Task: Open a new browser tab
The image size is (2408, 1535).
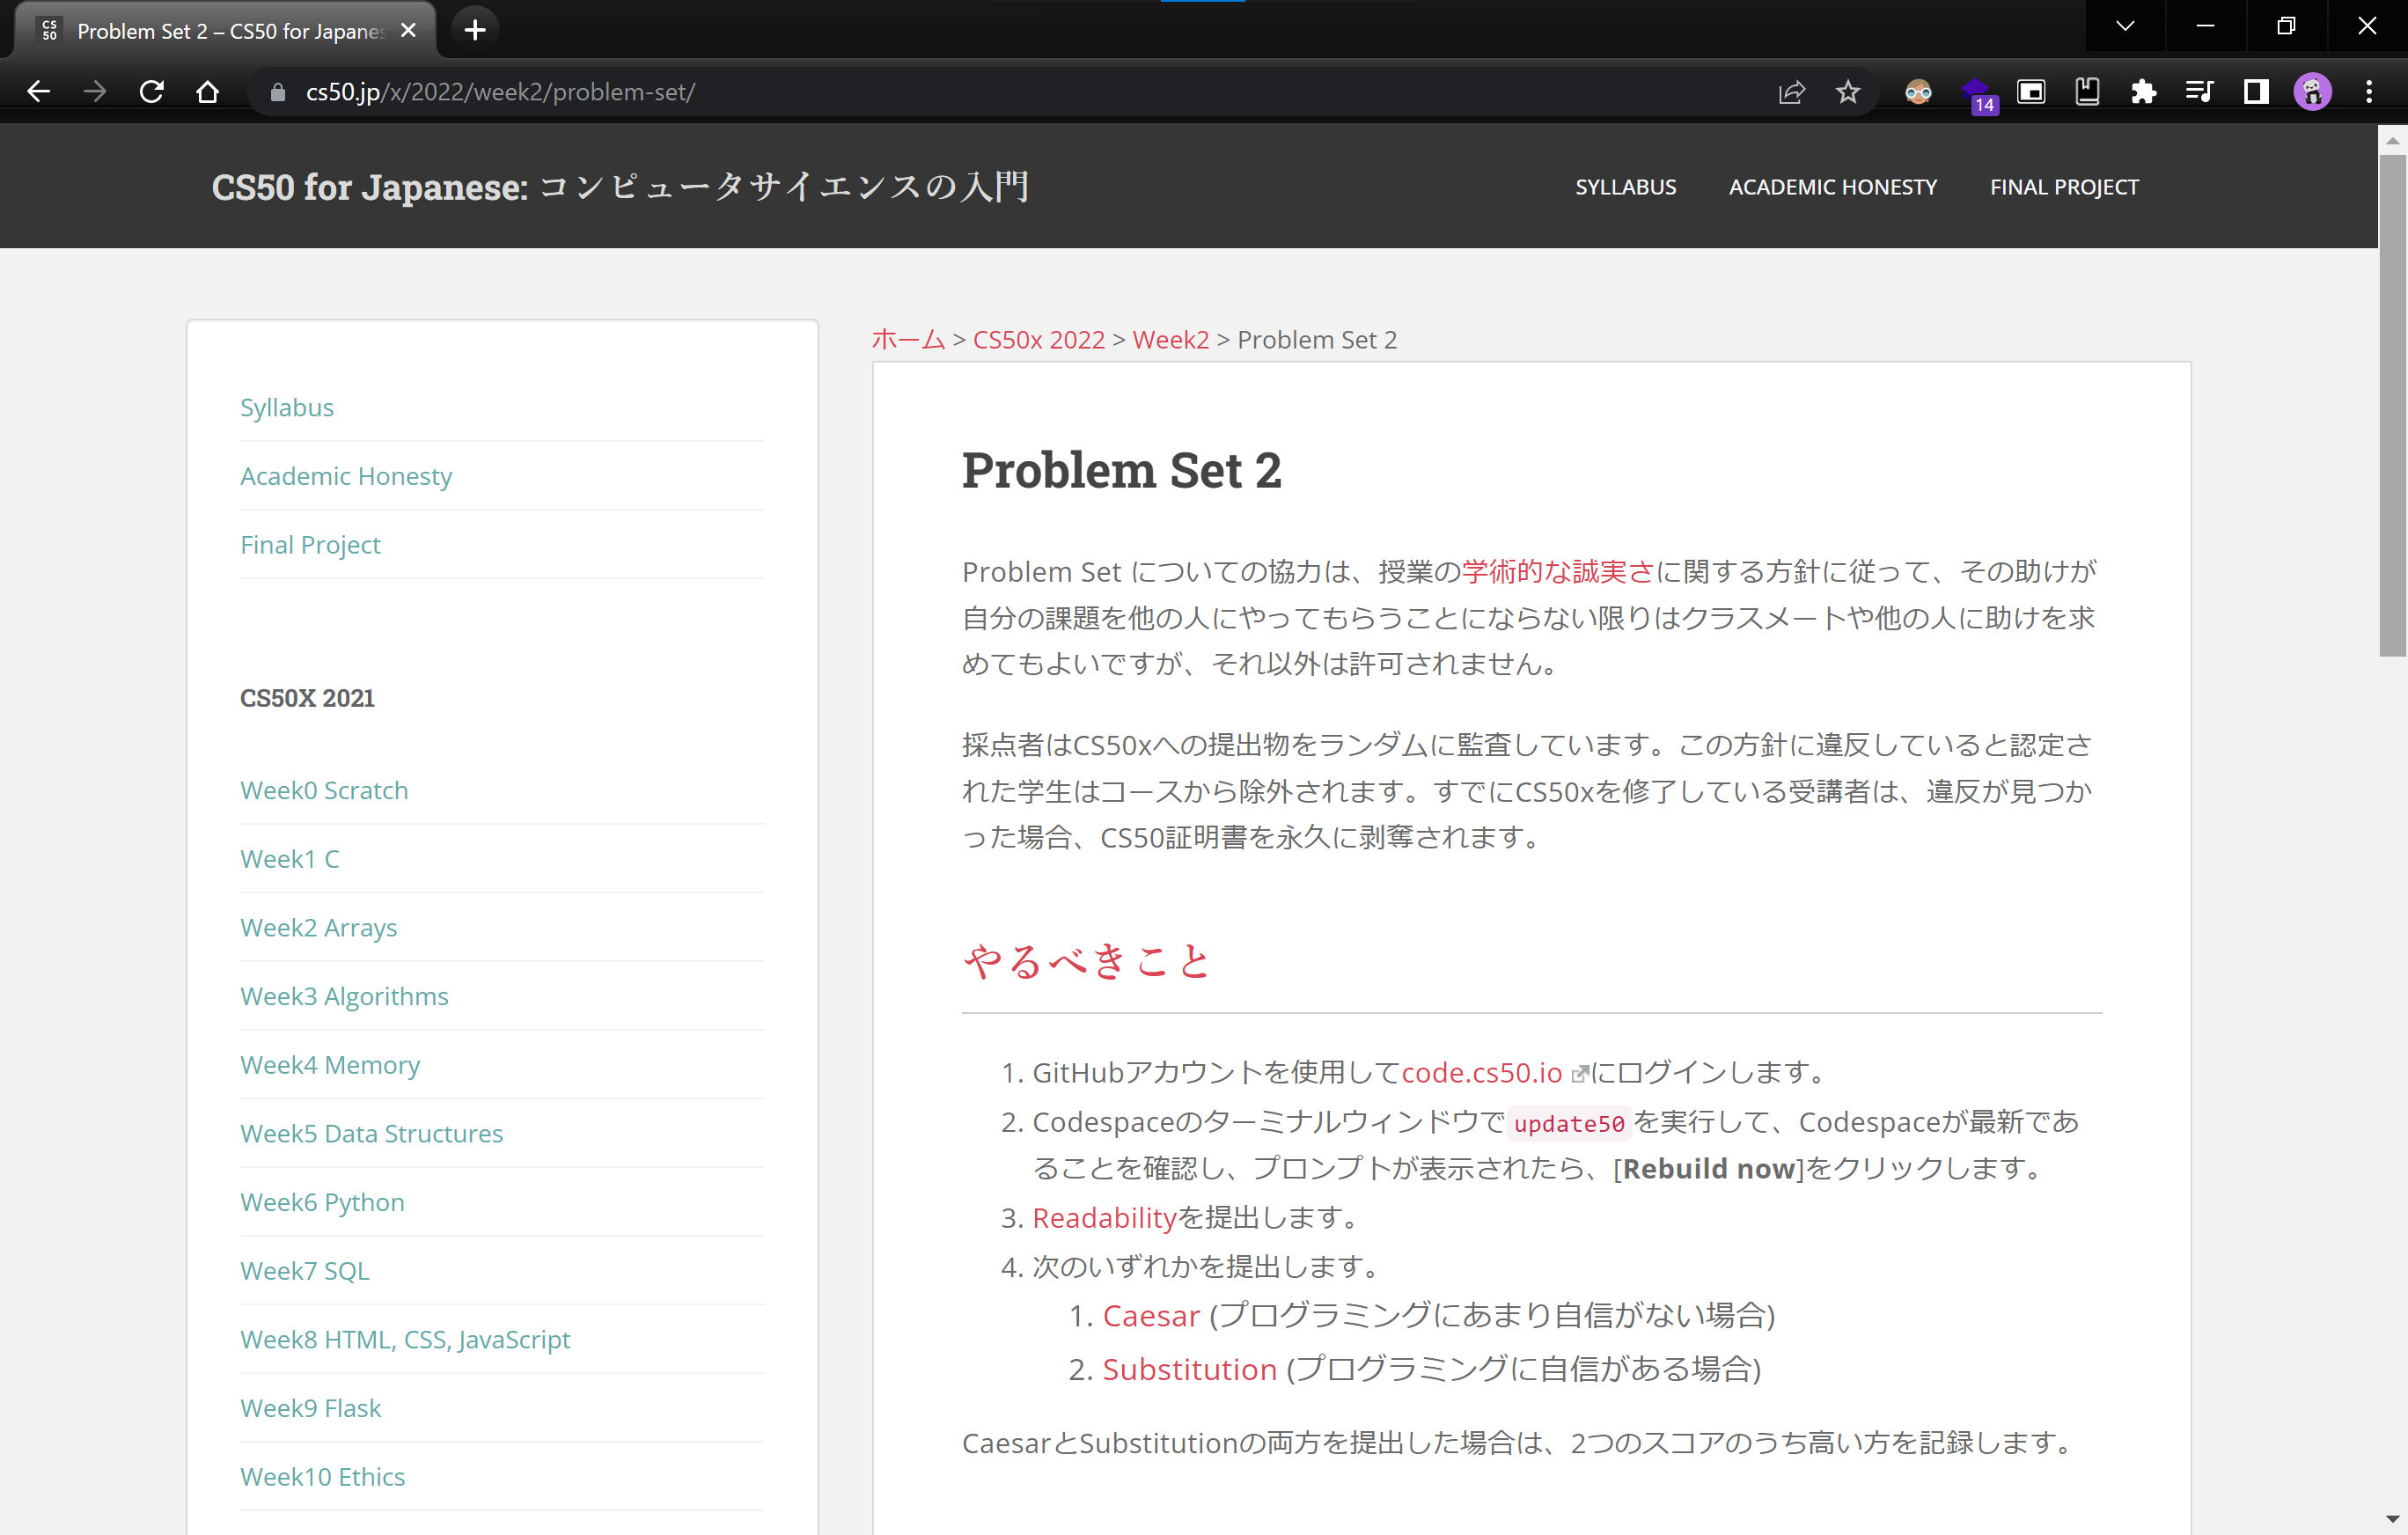Action: 475,30
